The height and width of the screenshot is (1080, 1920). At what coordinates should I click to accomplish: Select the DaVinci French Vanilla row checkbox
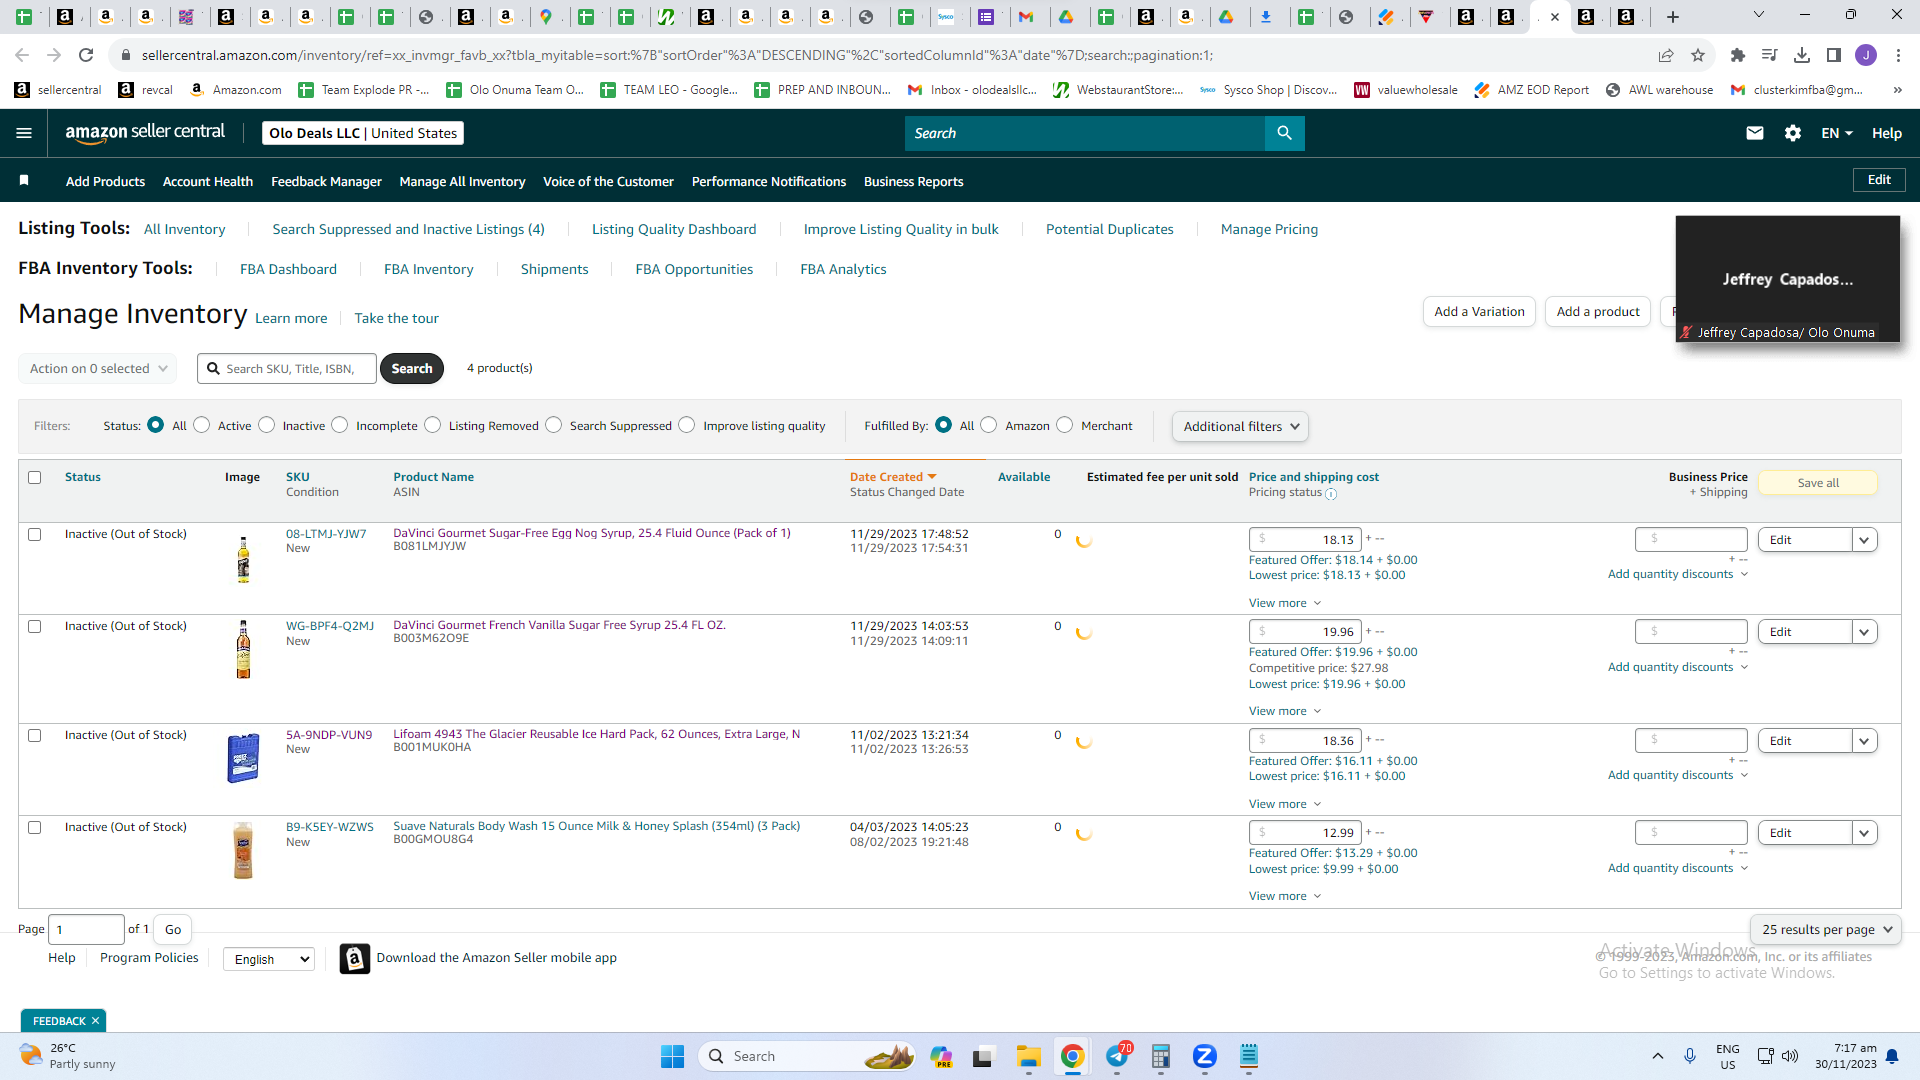pos(35,627)
